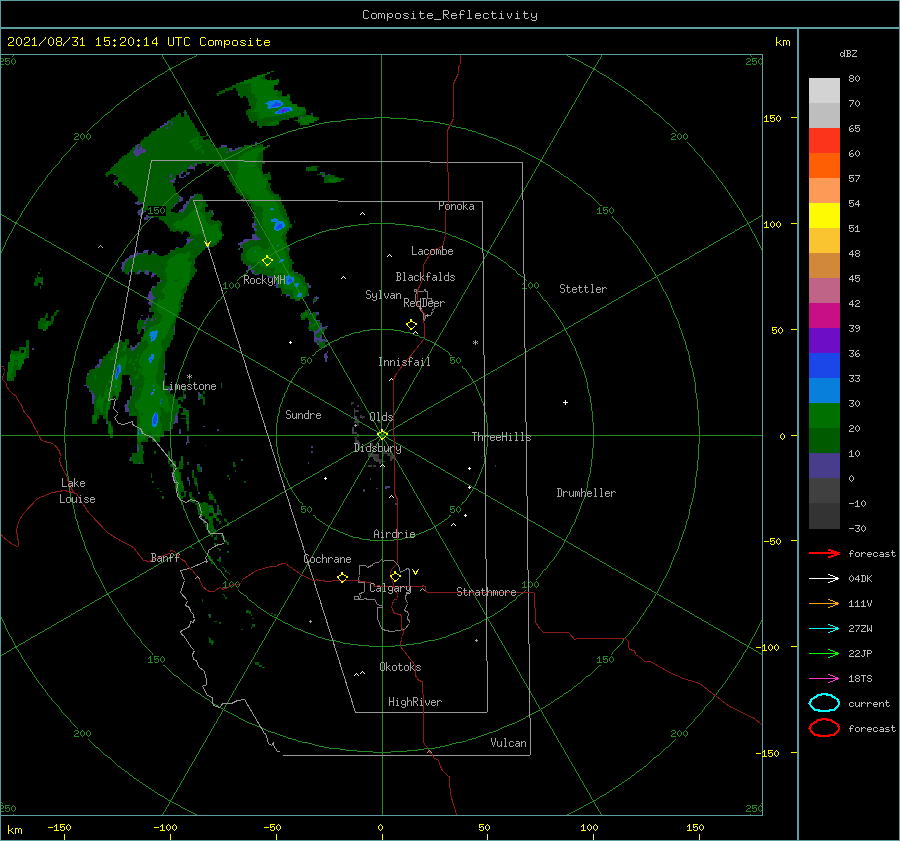Click the yellow diamond marker at Olds
Viewport: 900px width, 841px height.
382,435
